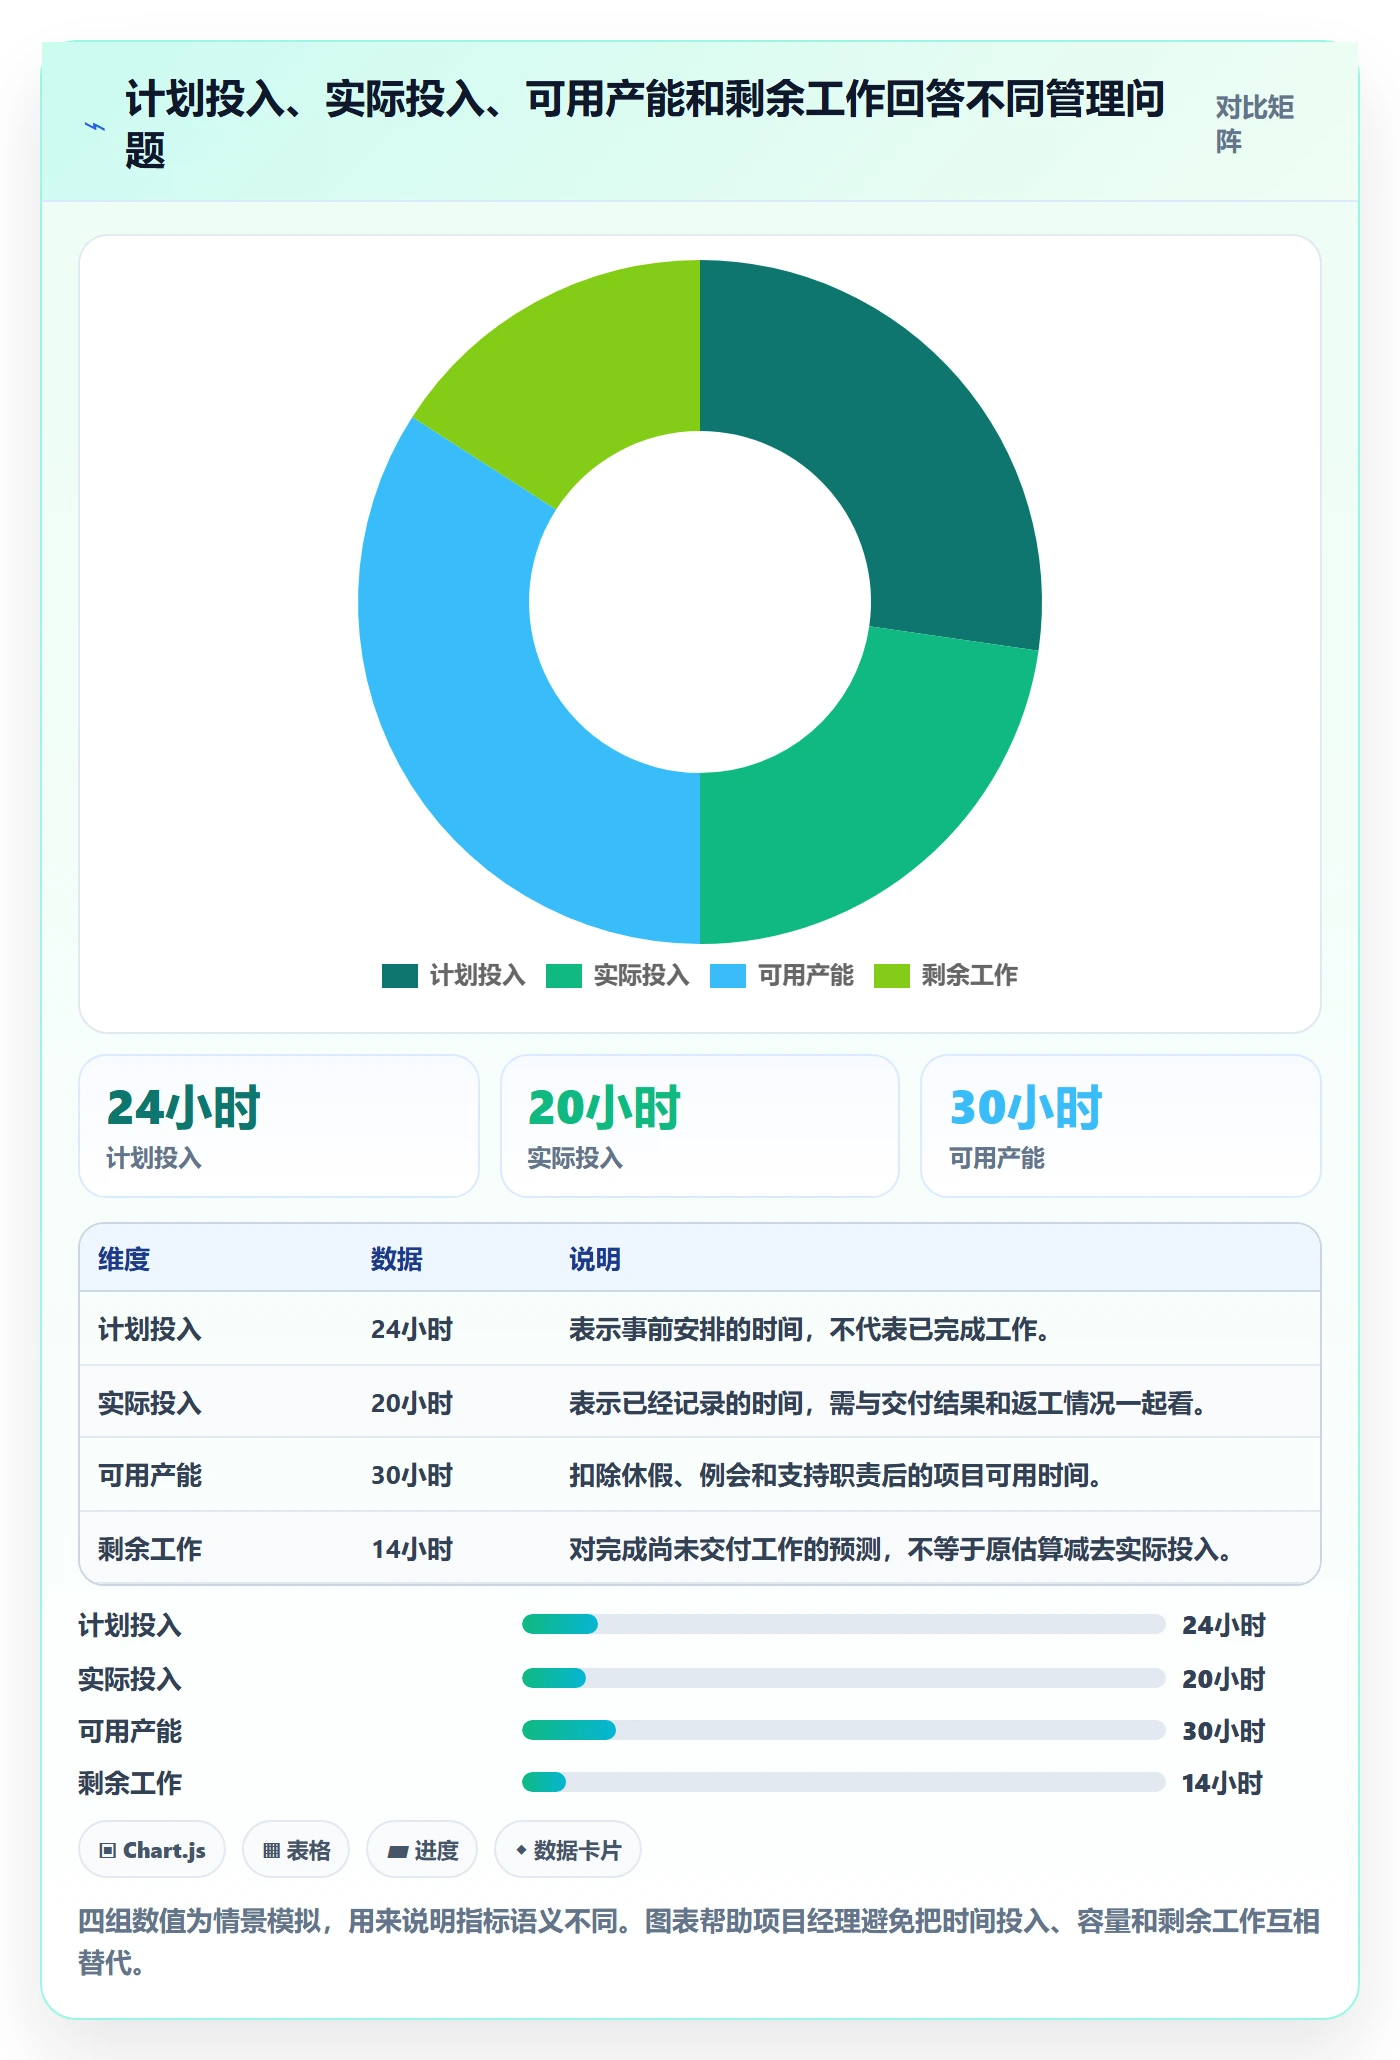Click the 实际投入 legend label text
The height and width of the screenshot is (2060, 1400).
641,975
